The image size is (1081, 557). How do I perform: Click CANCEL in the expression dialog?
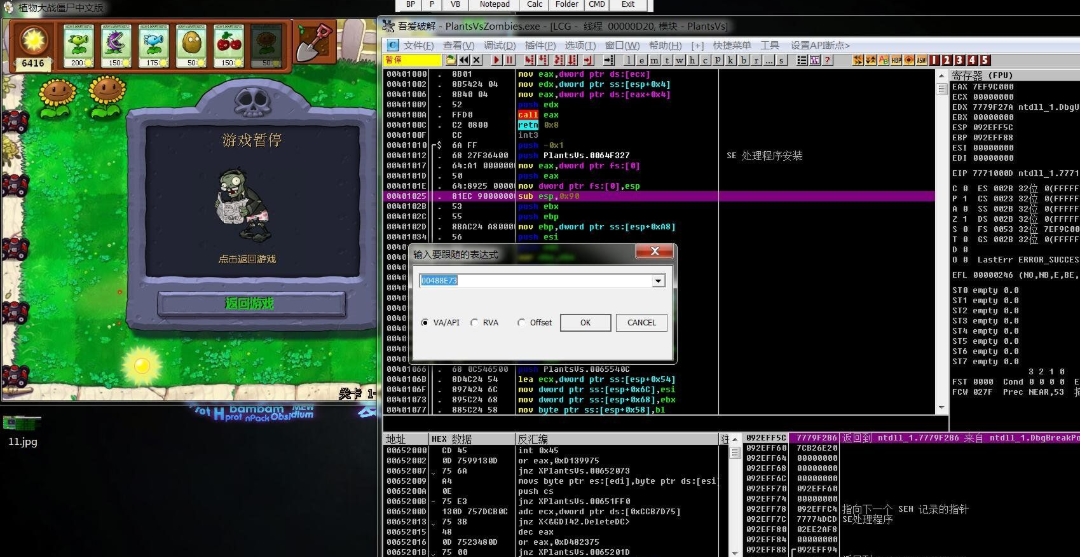click(641, 323)
